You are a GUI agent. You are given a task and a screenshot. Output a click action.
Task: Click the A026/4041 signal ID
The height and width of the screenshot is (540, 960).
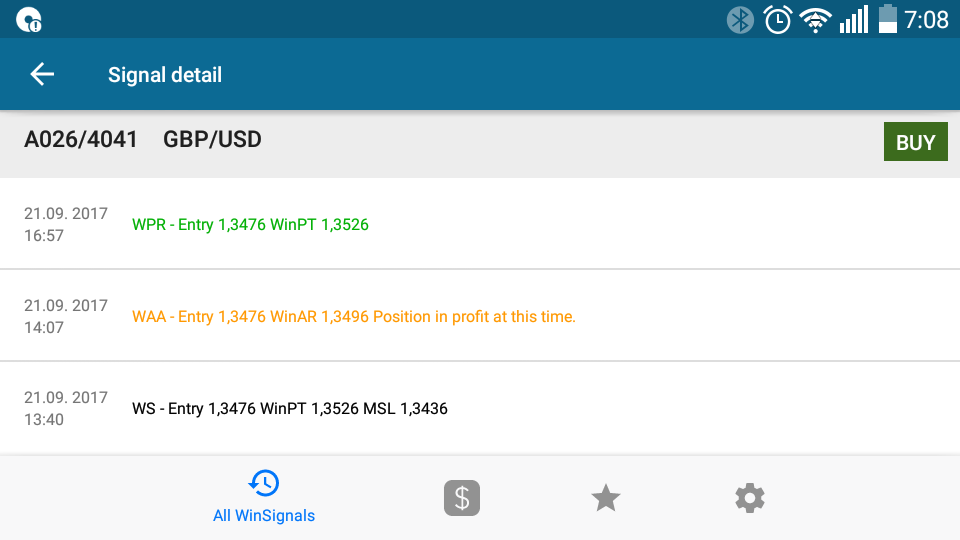point(81,140)
